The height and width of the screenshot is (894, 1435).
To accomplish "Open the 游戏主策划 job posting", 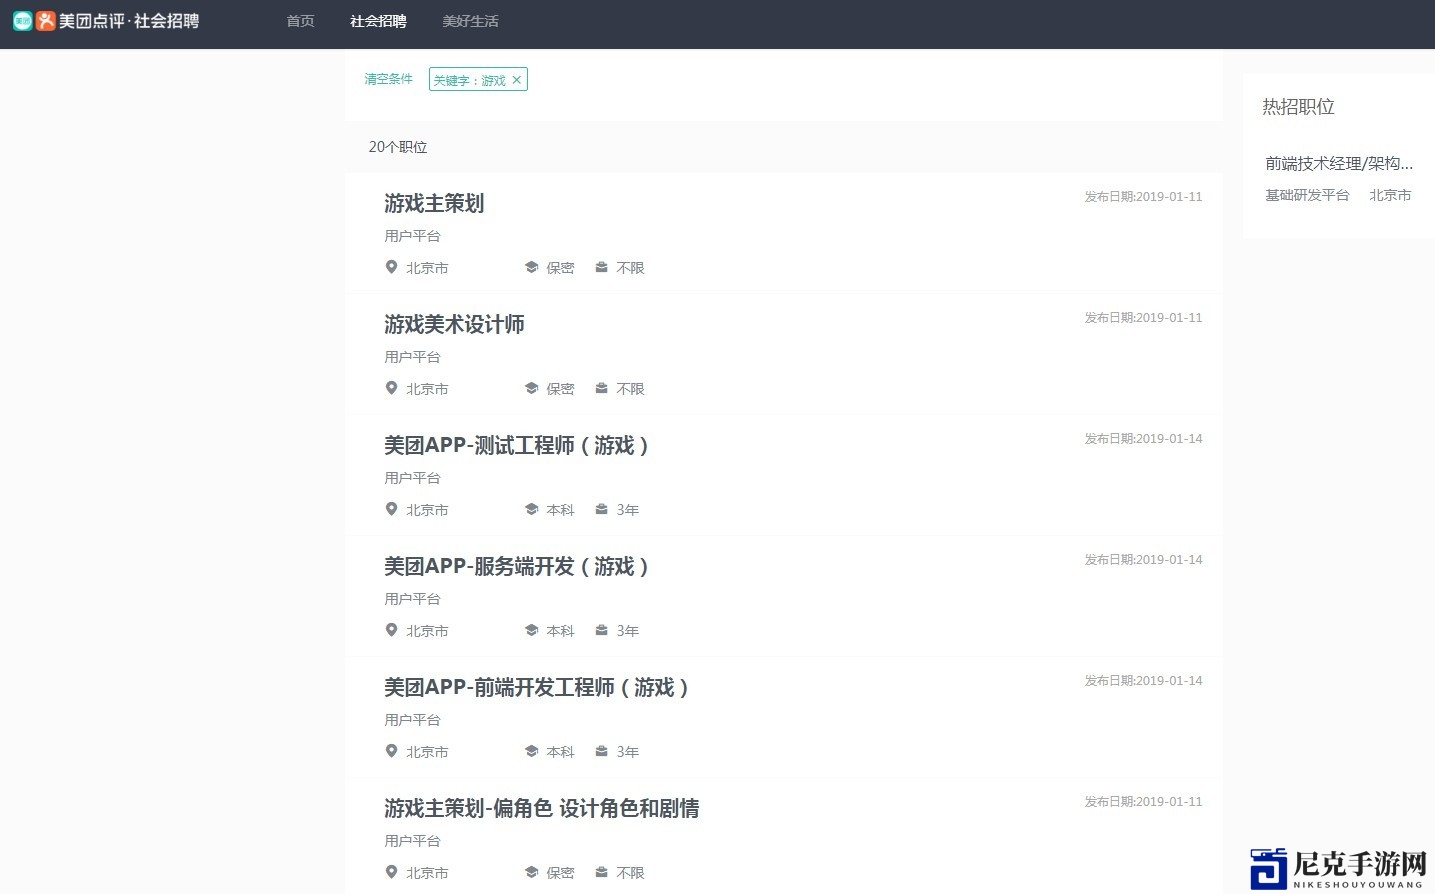I will [434, 203].
